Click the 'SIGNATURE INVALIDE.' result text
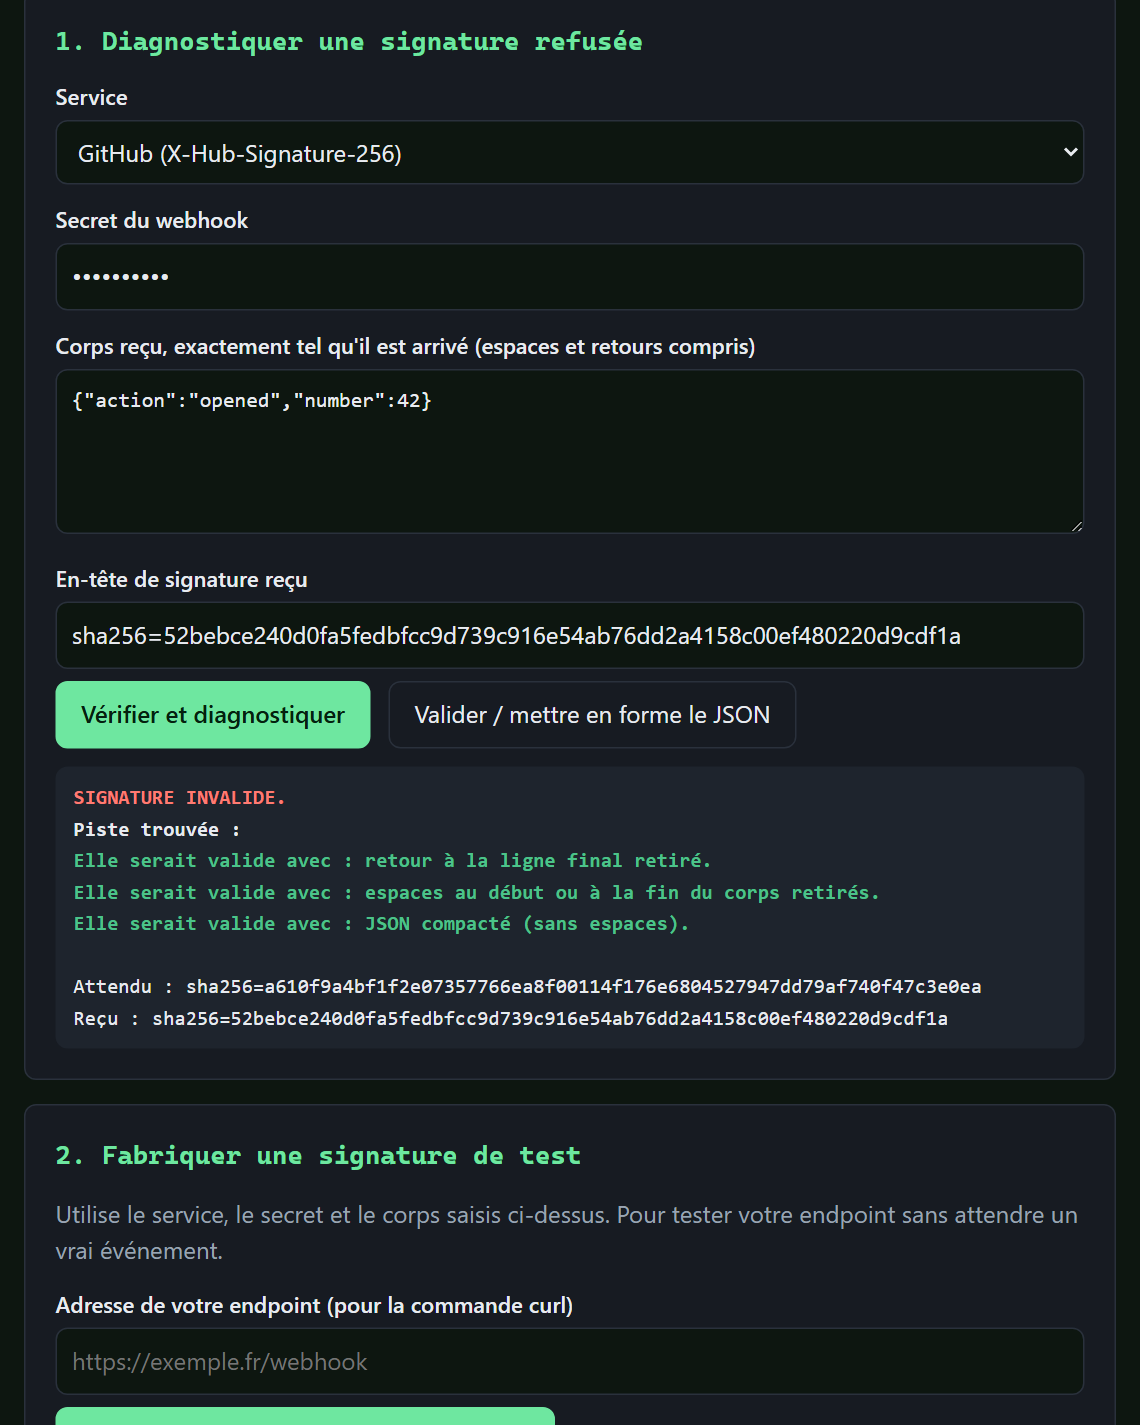Screen dimensions: 1140x1425 [x=179, y=797]
